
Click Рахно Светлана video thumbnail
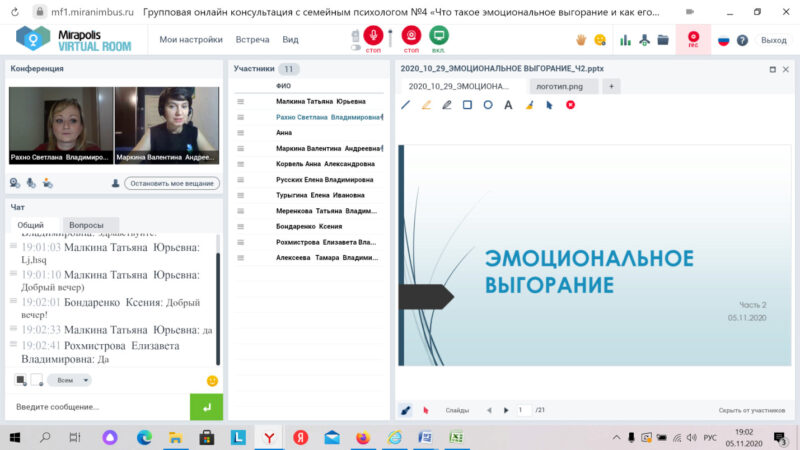coord(61,125)
